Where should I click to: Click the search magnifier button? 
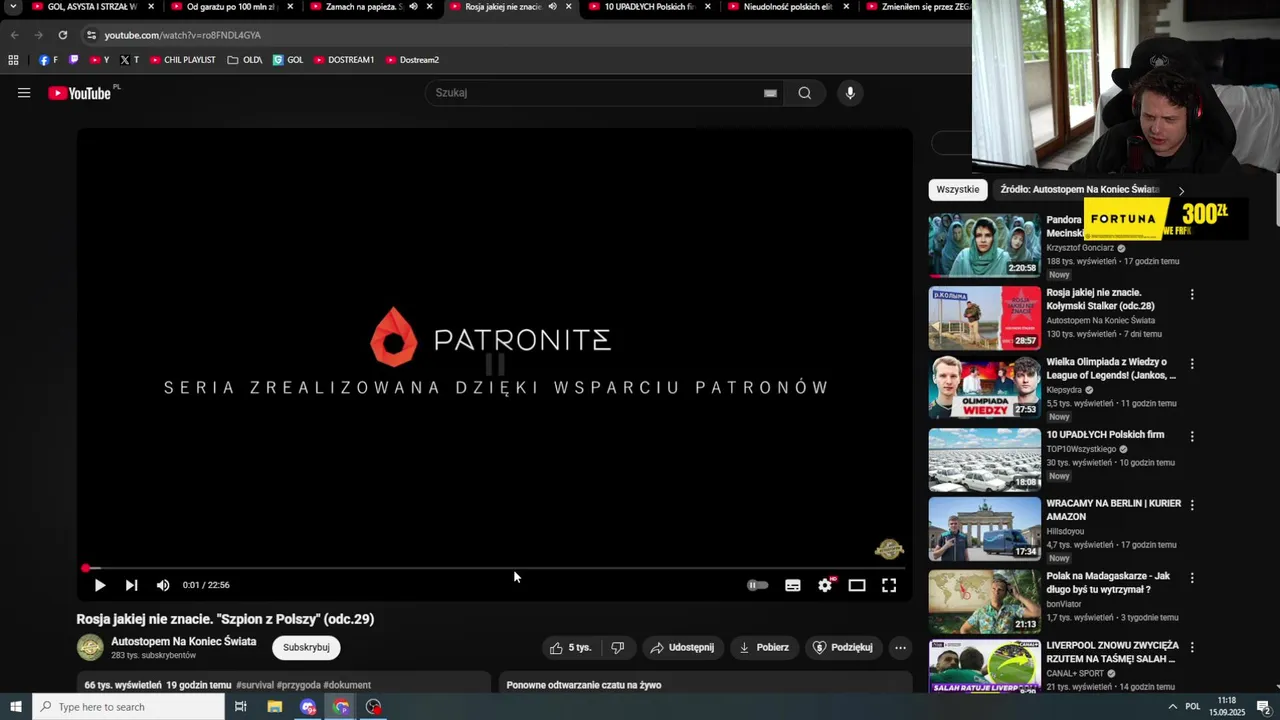pyautogui.click(x=805, y=93)
